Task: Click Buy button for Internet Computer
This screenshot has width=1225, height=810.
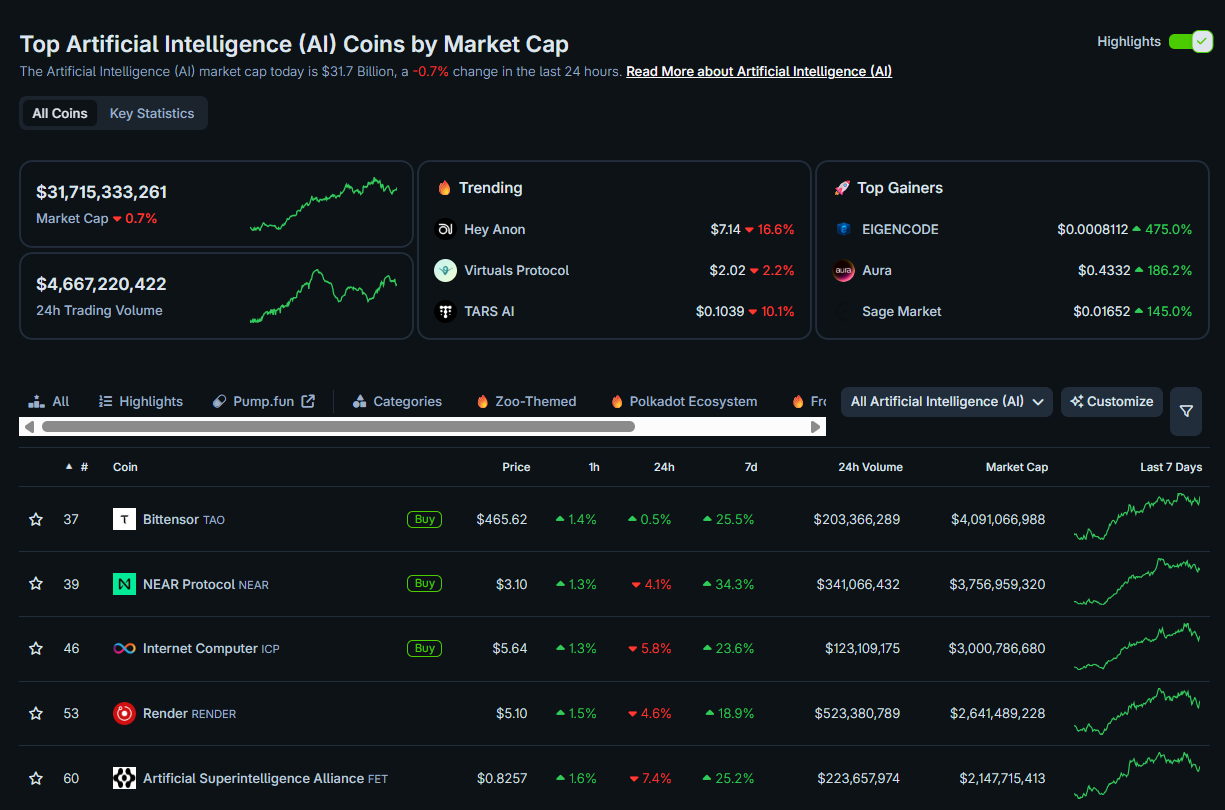Action: point(425,648)
